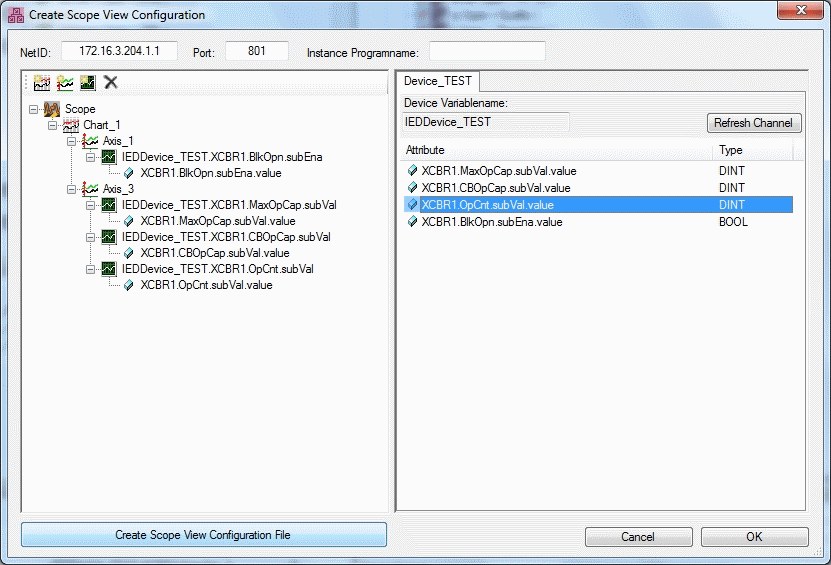Click the Axis_3 axis icon

tap(90, 189)
